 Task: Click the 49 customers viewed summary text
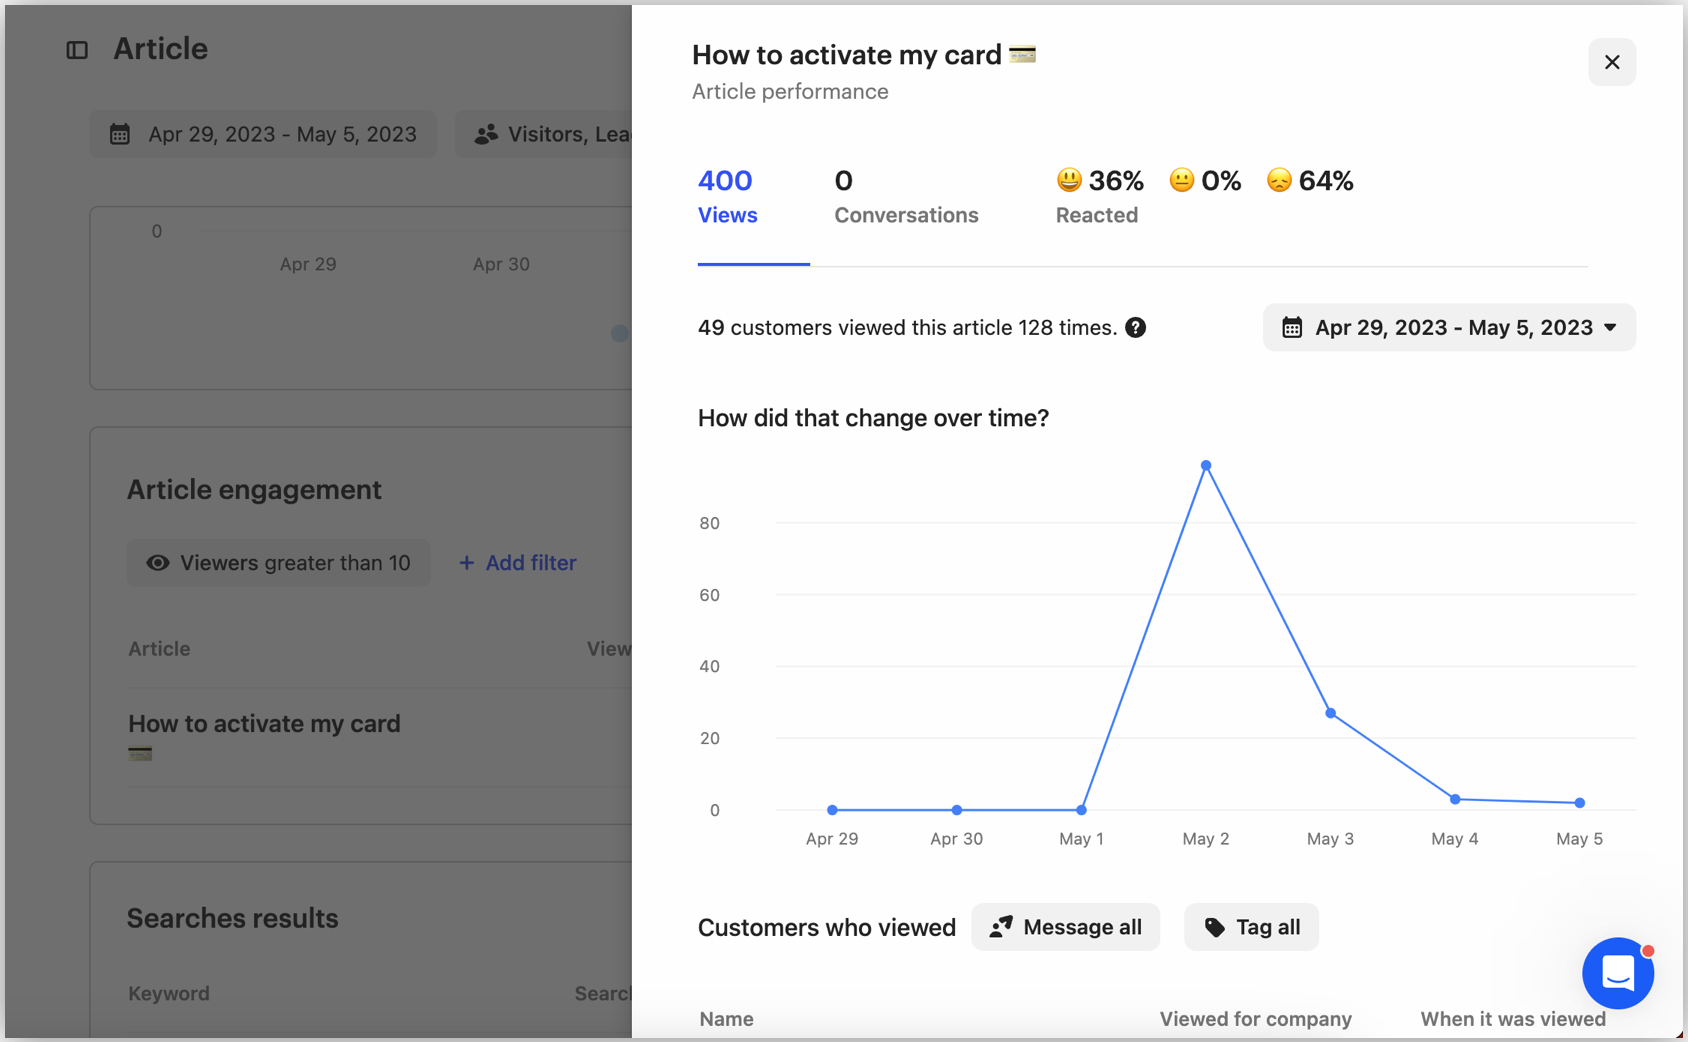(x=907, y=328)
